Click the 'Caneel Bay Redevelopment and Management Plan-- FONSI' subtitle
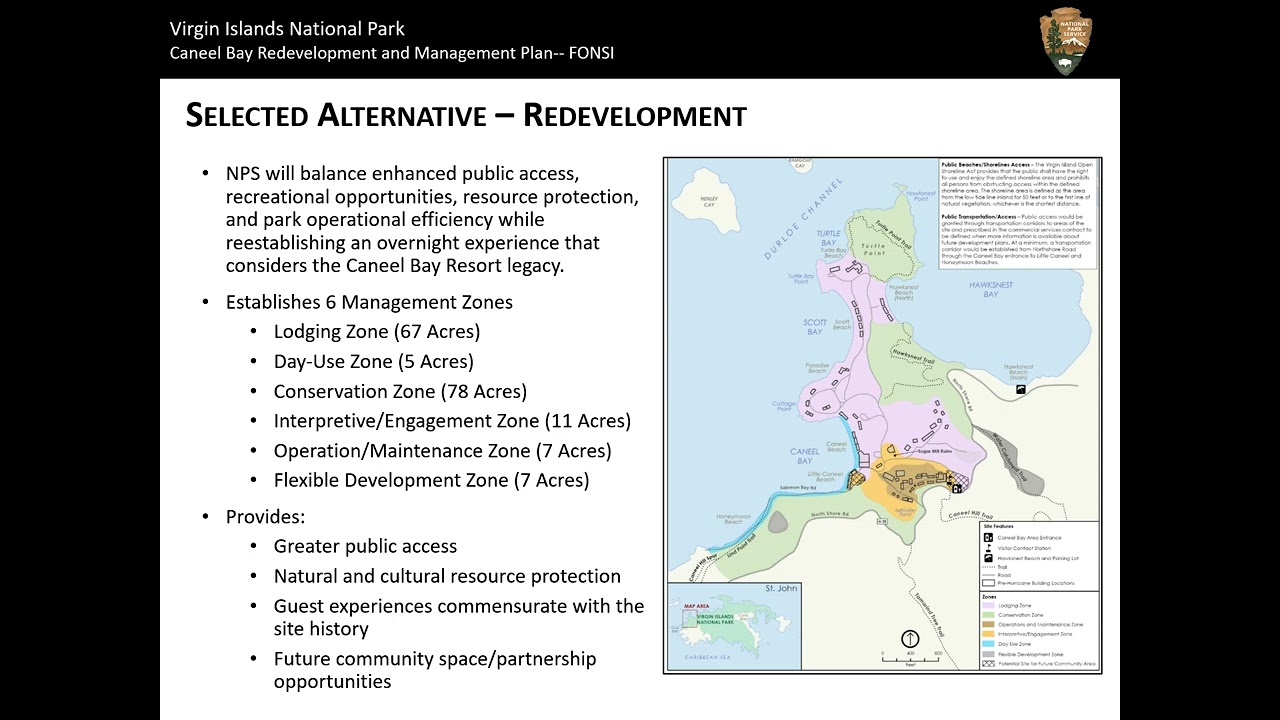The width and height of the screenshot is (1280, 720). [x=392, y=53]
